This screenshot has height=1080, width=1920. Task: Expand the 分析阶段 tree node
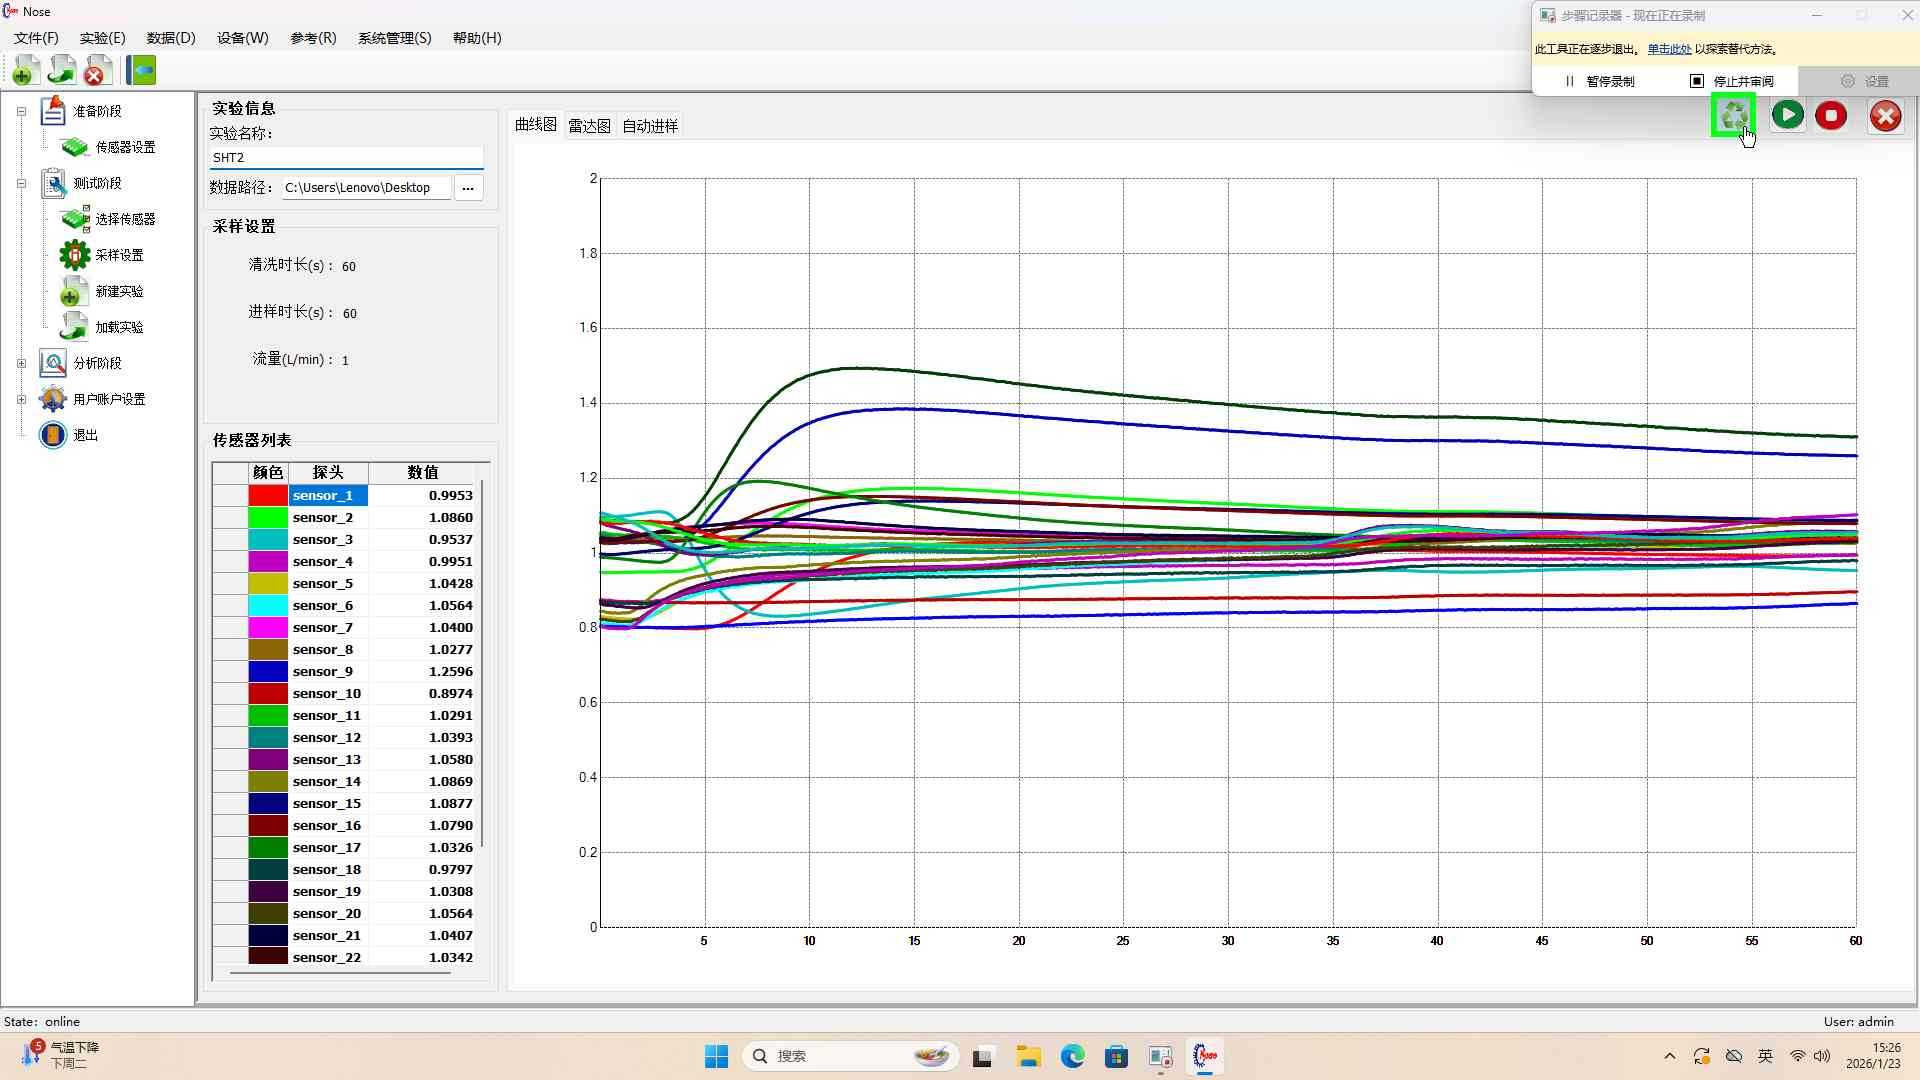pyautogui.click(x=21, y=363)
